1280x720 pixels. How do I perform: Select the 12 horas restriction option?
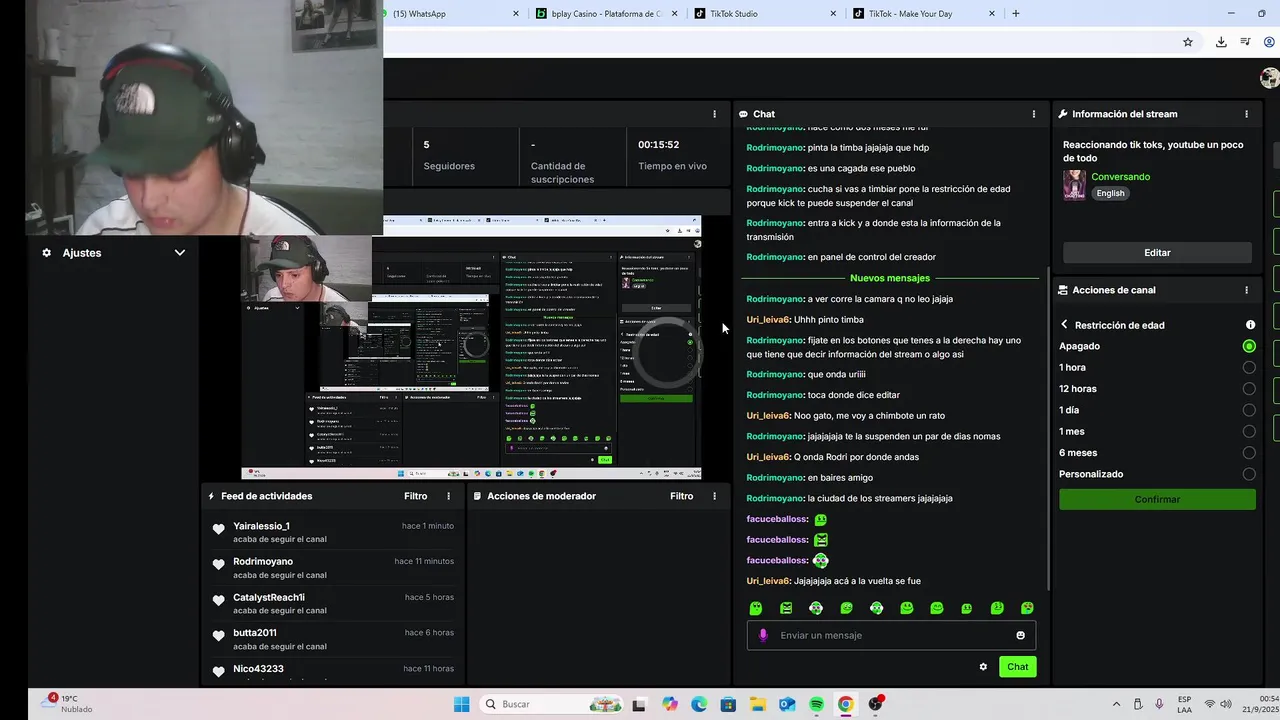pos(1249,389)
